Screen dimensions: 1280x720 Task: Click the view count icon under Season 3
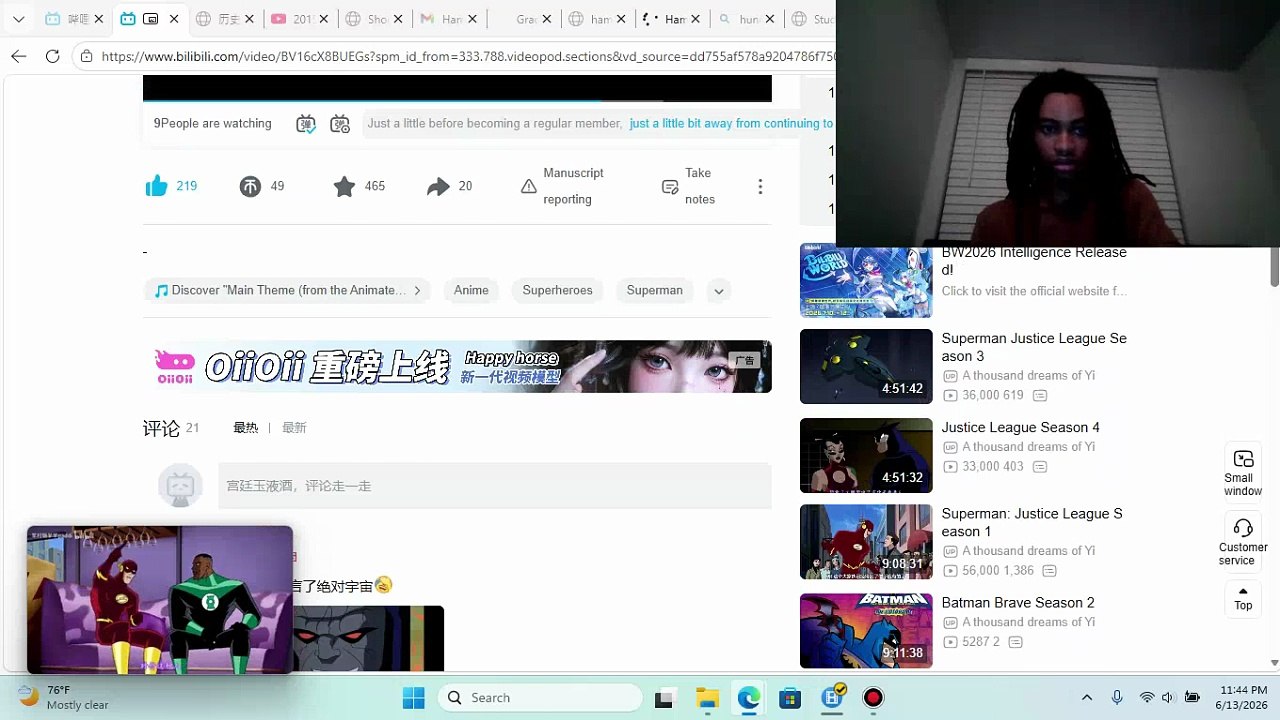pyautogui.click(x=950, y=396)
